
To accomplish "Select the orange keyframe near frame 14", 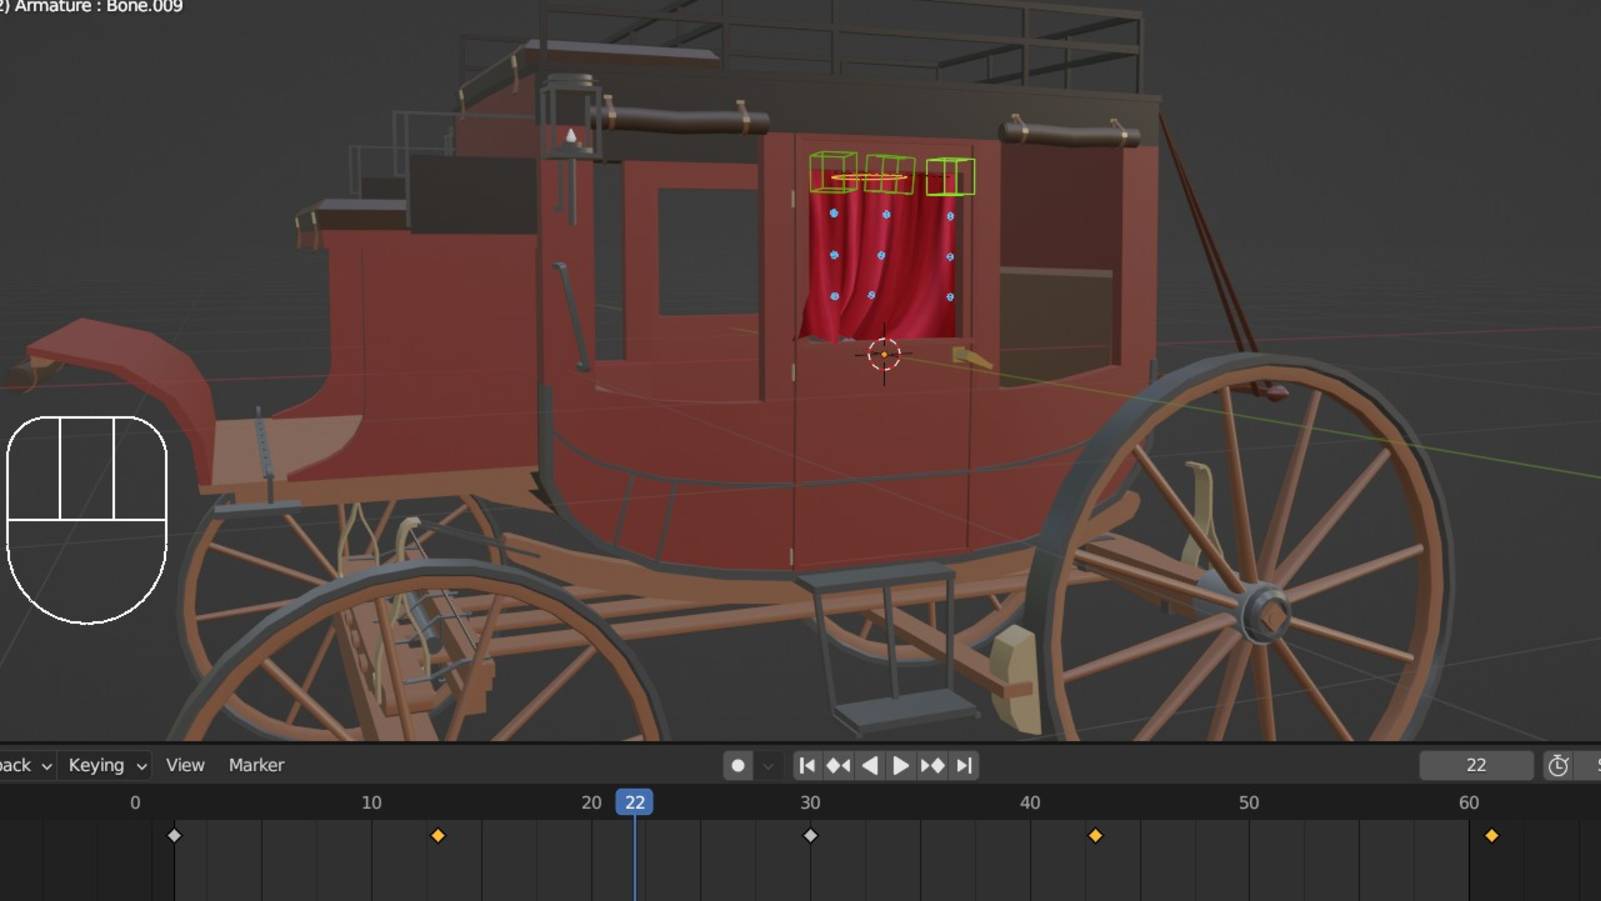I will [x=438, y=835].
